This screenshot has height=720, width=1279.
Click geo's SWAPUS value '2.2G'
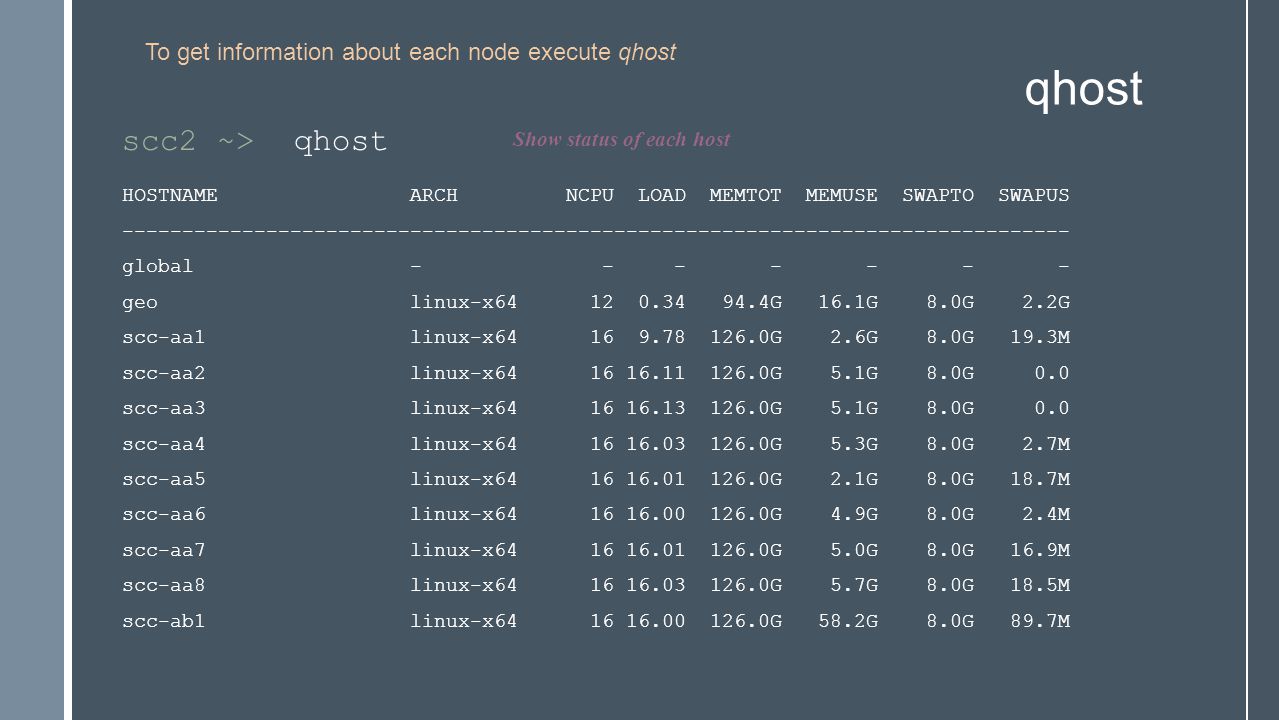point(1046,303)
